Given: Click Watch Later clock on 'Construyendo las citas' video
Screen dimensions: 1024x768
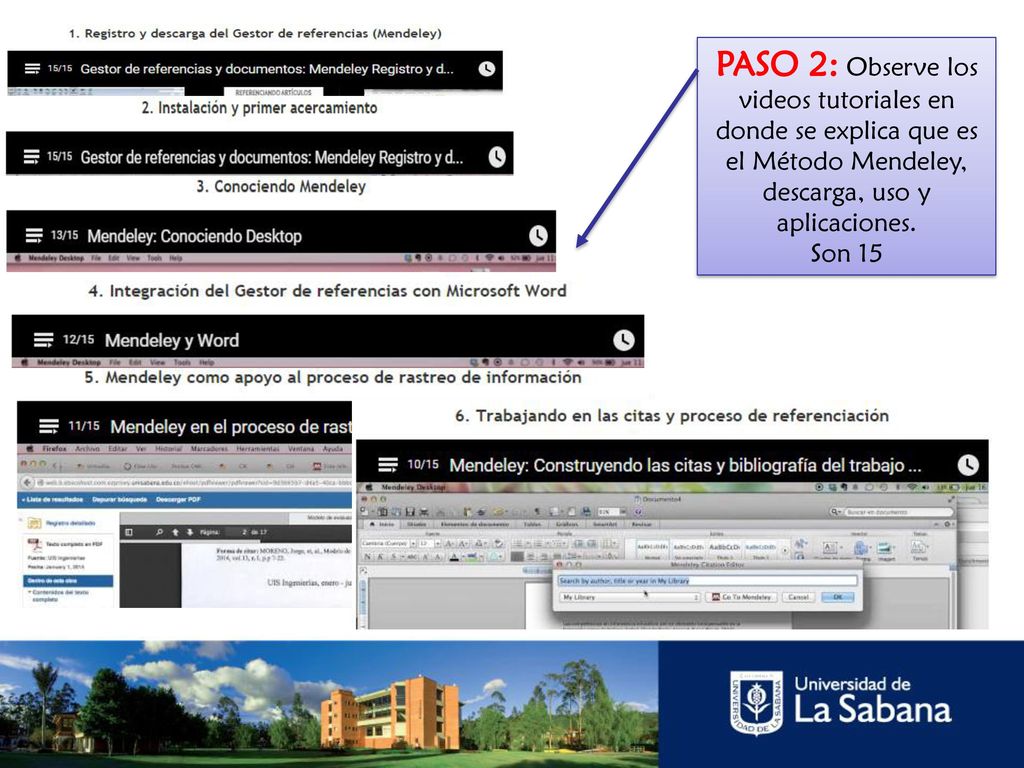Looking at the screenshot, I should [968, 465].
